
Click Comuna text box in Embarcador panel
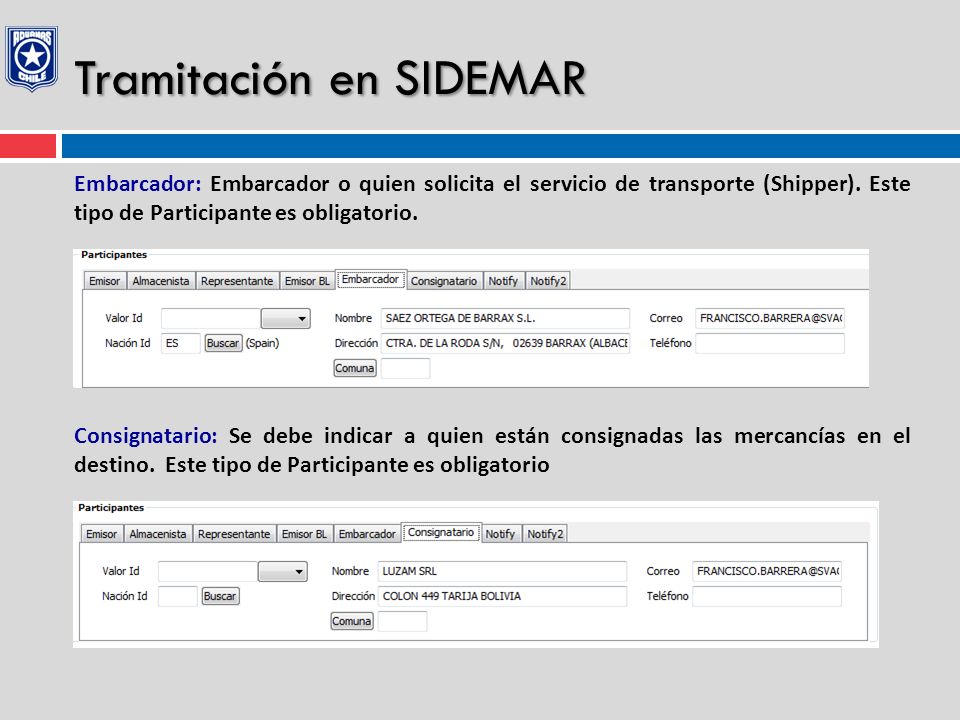coord(405,369)
